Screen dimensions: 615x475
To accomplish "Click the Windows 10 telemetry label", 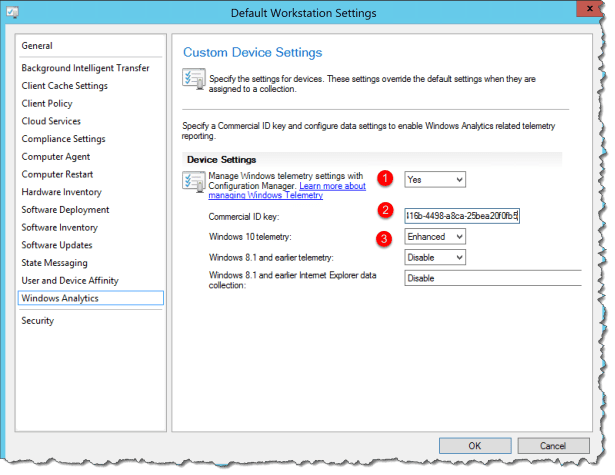I will click(x=250, y=237).
